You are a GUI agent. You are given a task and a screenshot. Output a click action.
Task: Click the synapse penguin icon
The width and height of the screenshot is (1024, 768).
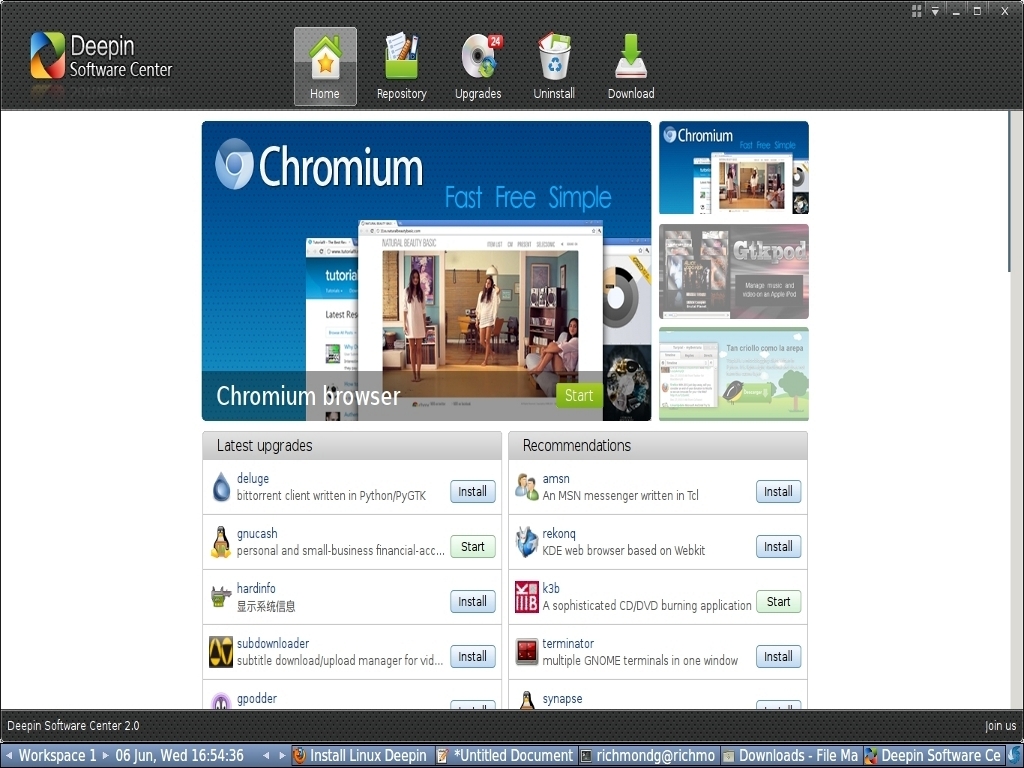[x=526, y=700]
